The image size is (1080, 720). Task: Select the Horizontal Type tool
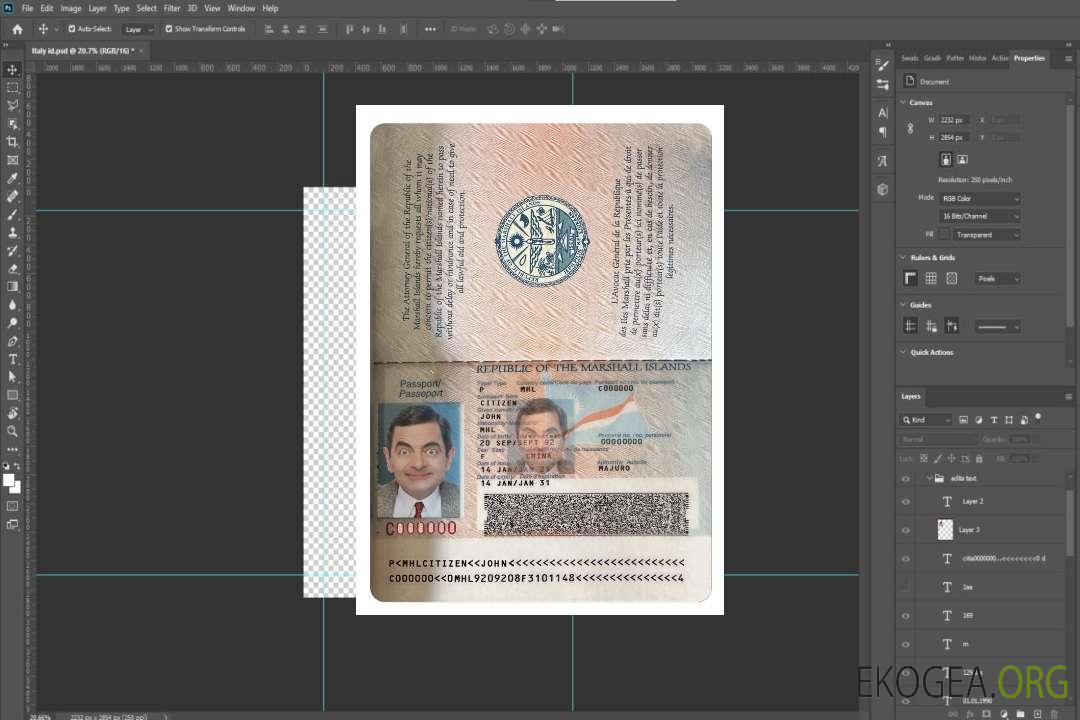coord(12,359)
